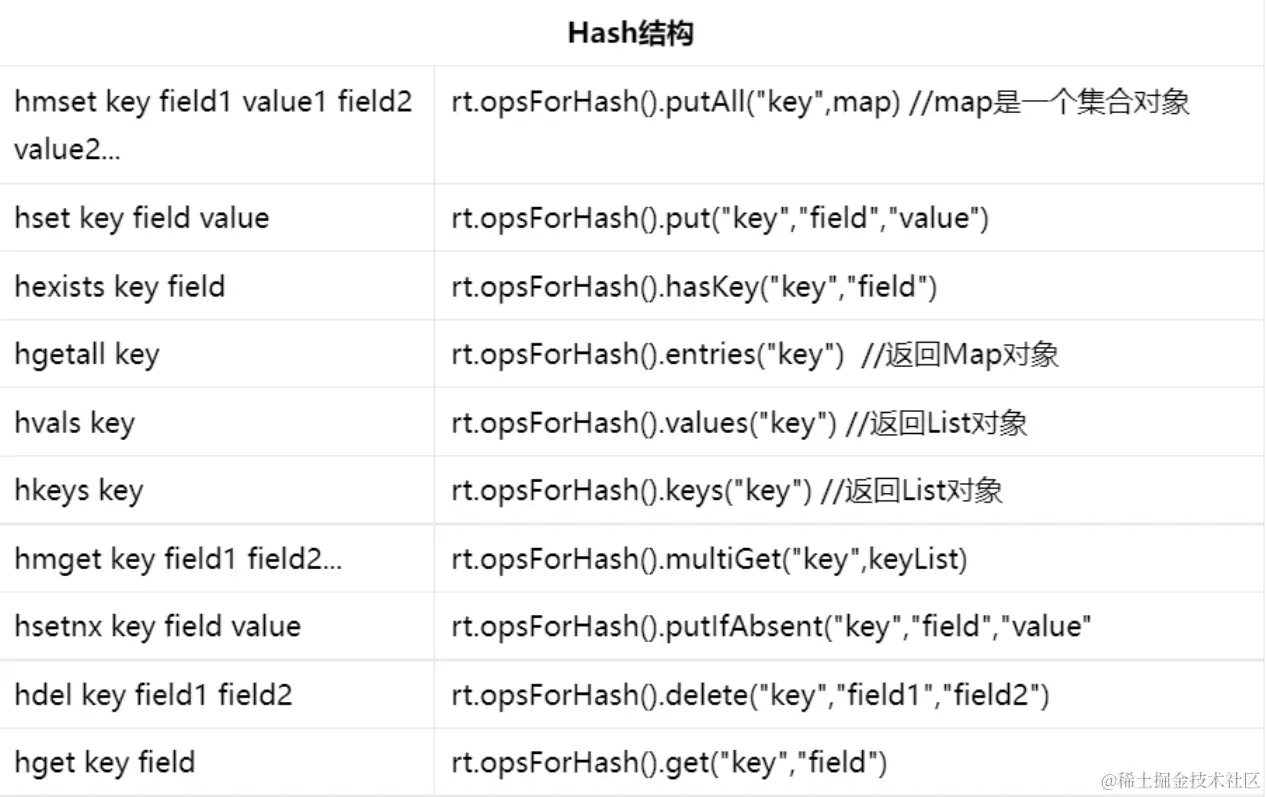Click the hgetall key command cell
The width and height of the screenshot is (1267, 797).
pyautogui.click(x=87, y=355)
